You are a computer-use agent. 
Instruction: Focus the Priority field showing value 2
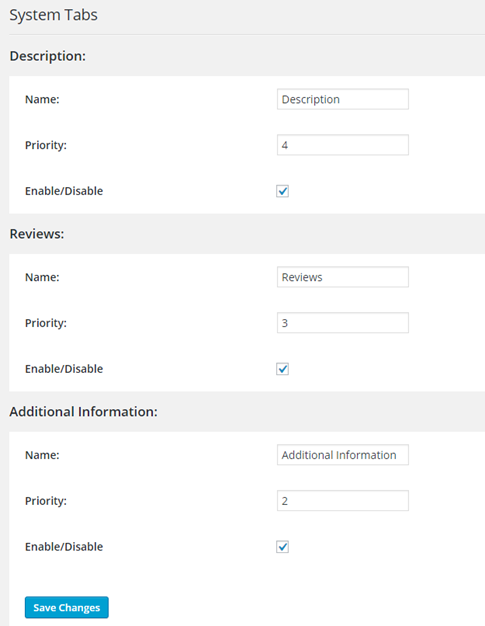click(x=343, y=501)
